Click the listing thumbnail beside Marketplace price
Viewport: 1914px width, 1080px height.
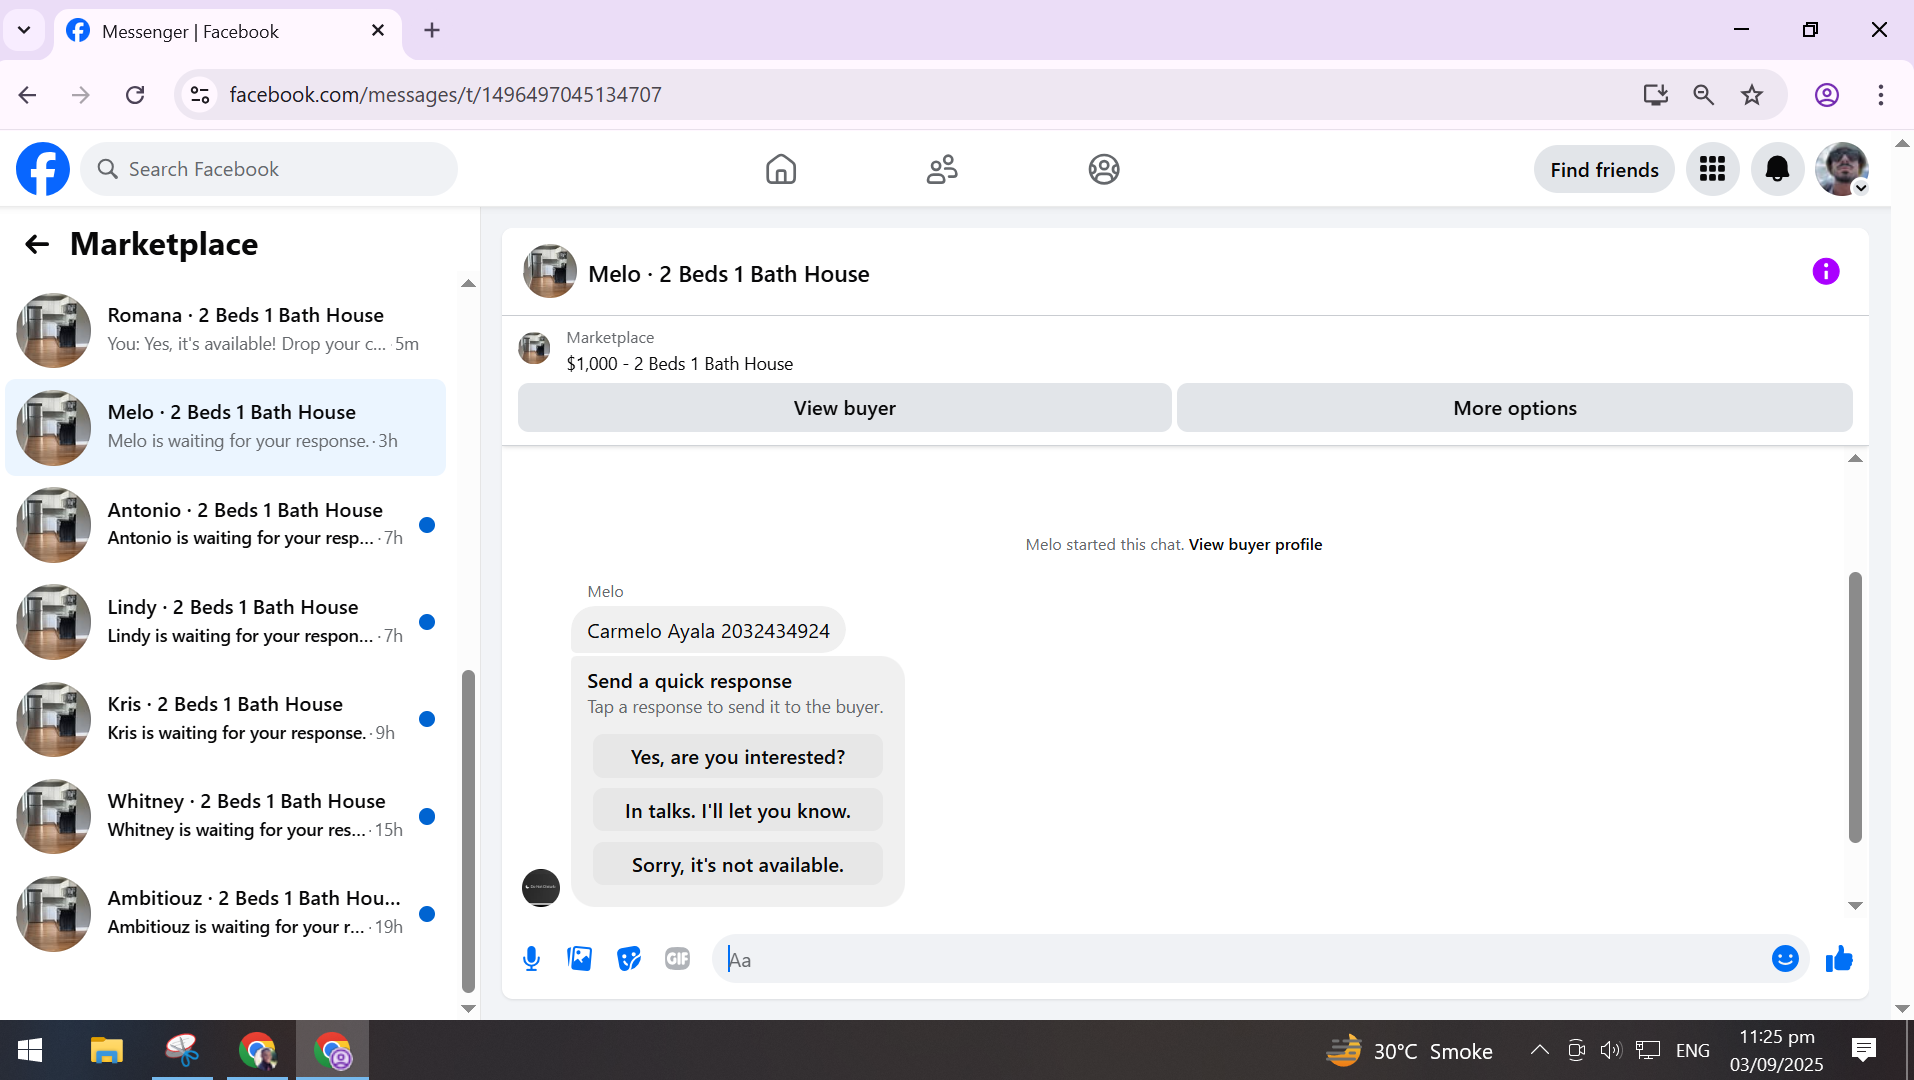534,349
